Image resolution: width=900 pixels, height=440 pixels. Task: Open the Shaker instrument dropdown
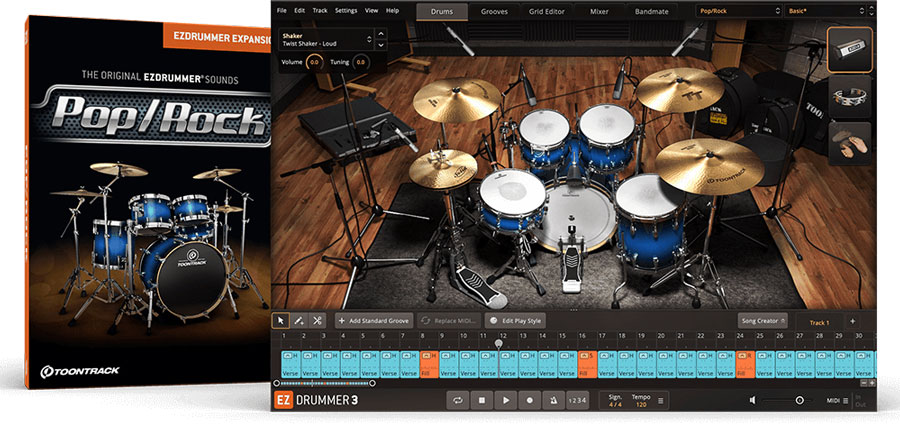pyautogui.click(x=326, y=40)
